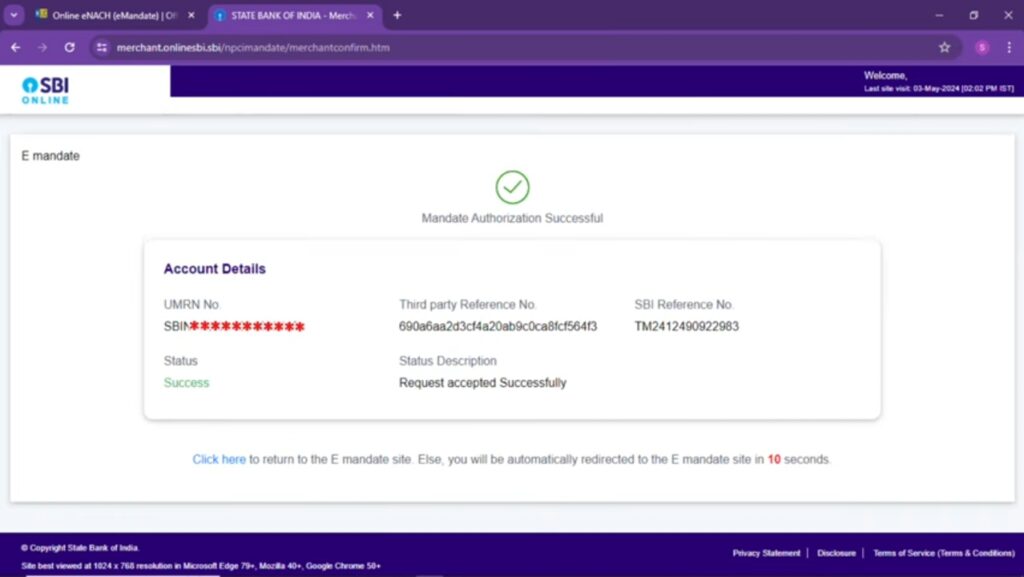
Task: Restore down the browser window
Action: (x=974, y=15)
